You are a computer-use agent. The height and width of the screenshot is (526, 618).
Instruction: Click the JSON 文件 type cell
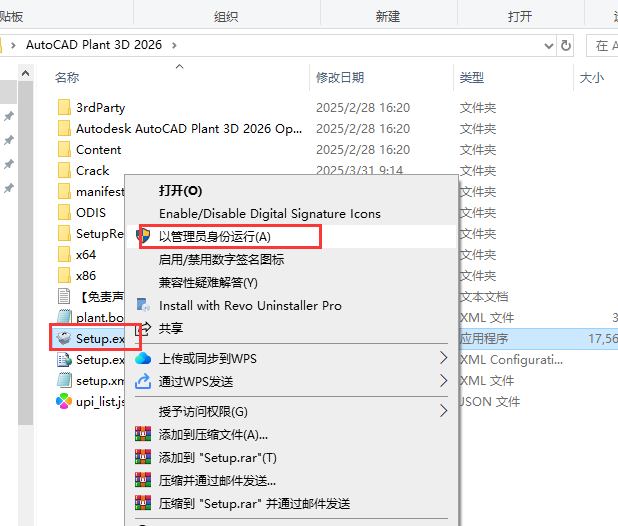[489, 401]
